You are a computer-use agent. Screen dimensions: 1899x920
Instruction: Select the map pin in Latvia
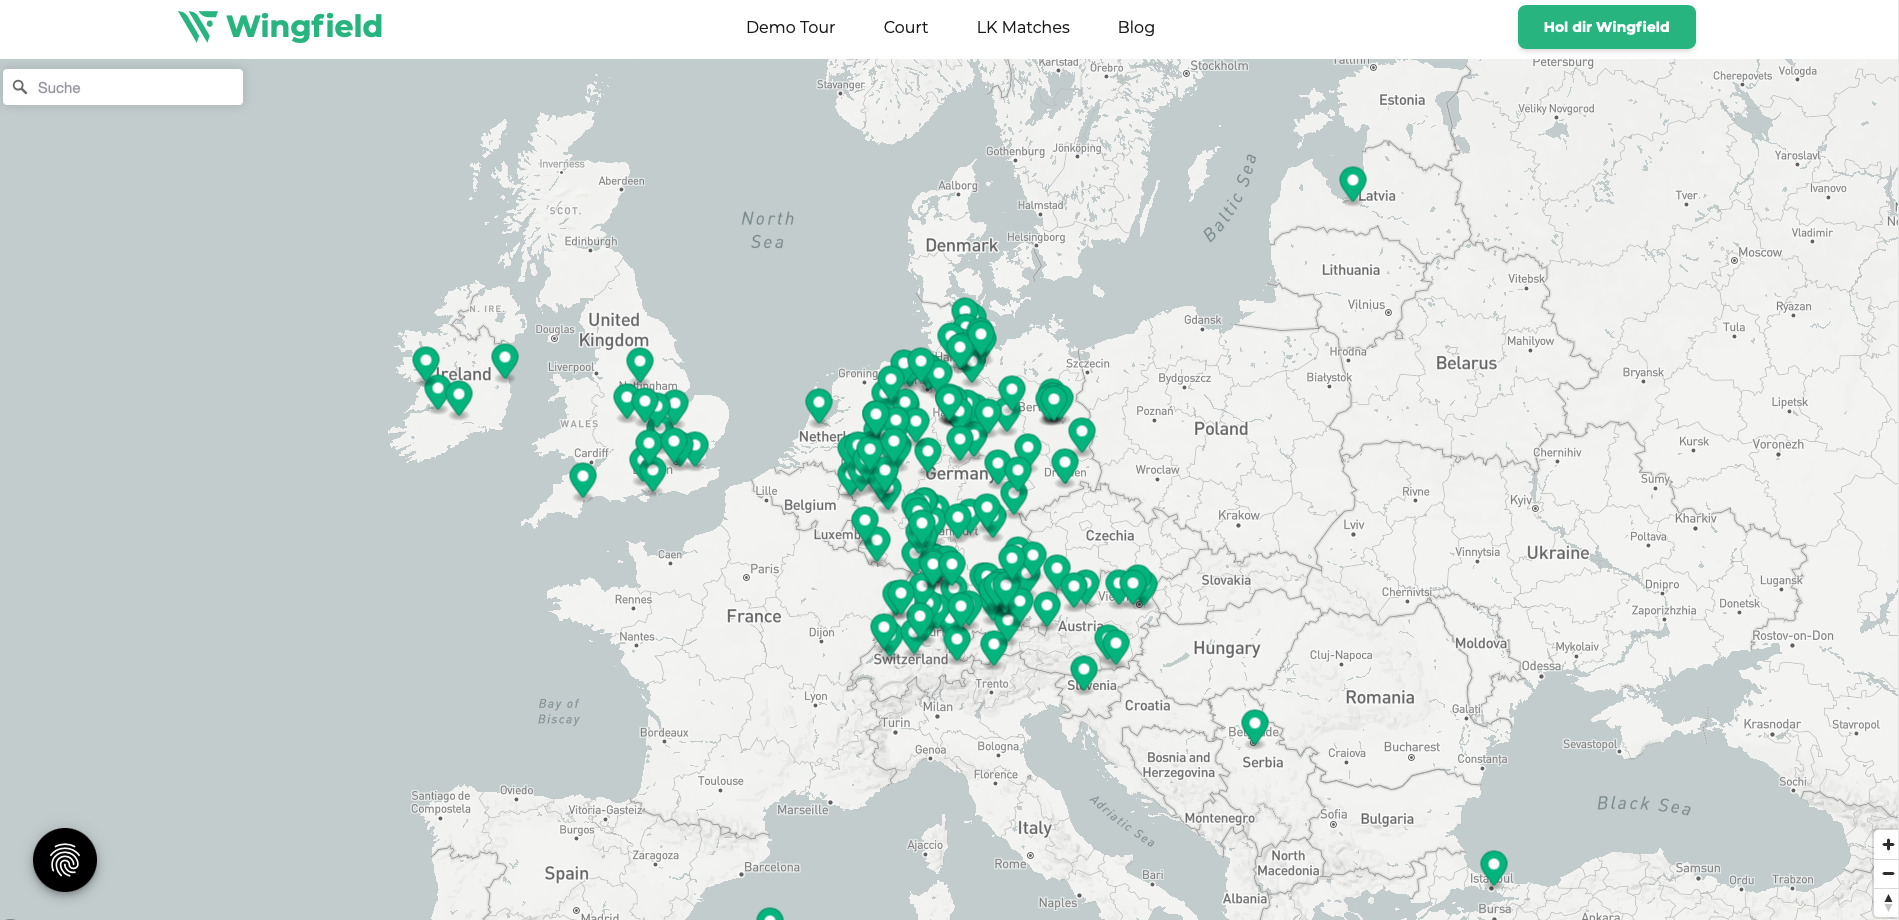[x=1352, y=182]
